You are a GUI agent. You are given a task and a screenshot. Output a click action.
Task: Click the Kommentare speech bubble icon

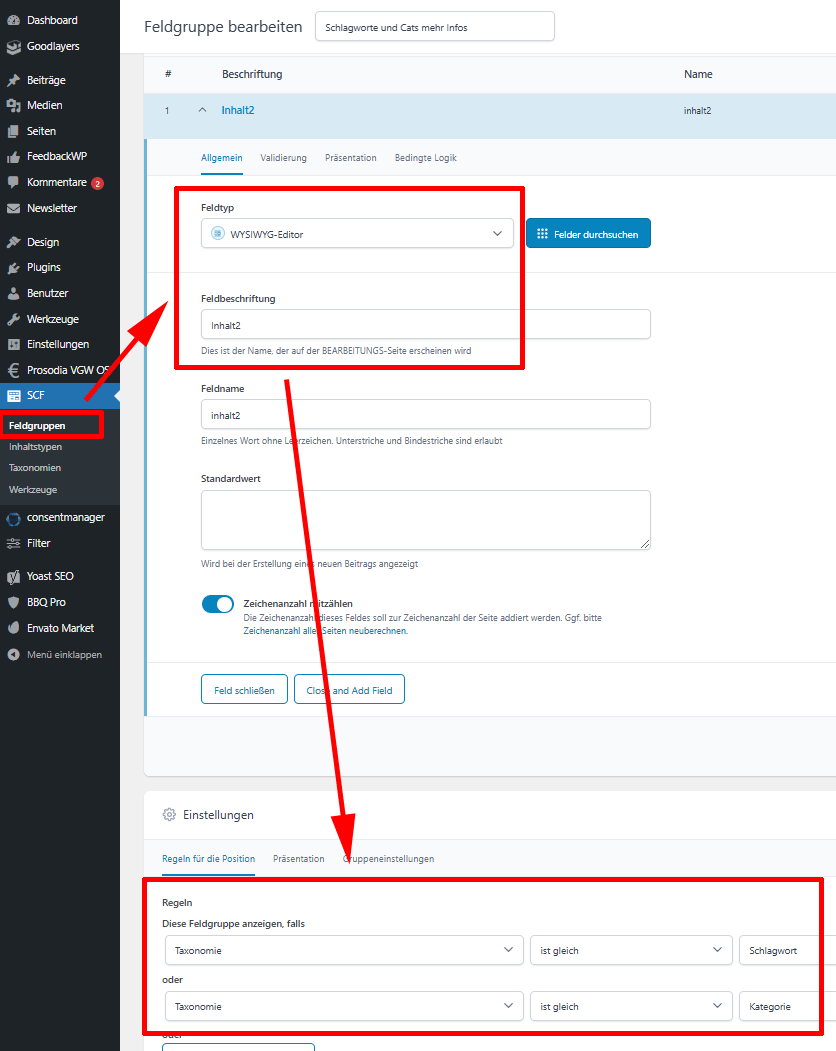(13, 183)
